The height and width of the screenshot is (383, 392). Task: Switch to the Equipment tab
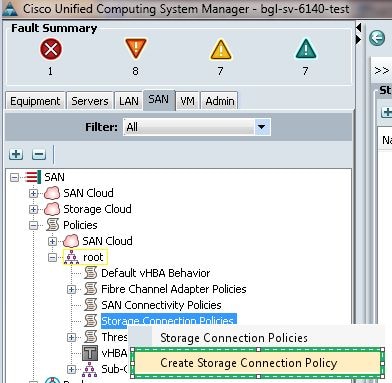35,101
